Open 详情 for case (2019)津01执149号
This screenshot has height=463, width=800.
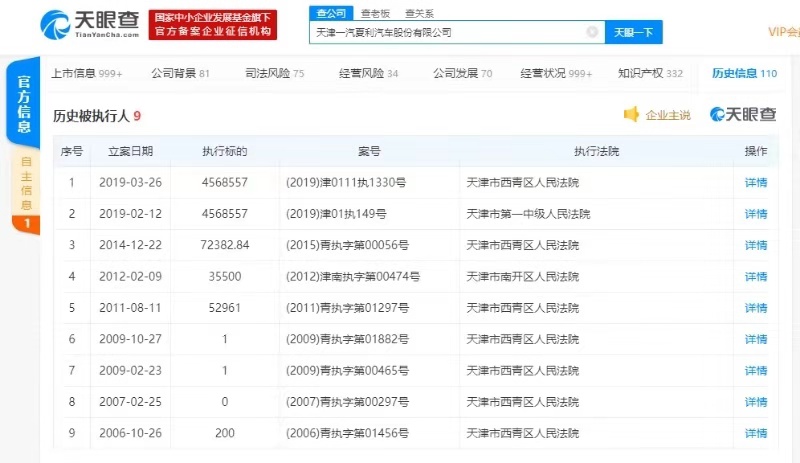click(x=756, y=214)
